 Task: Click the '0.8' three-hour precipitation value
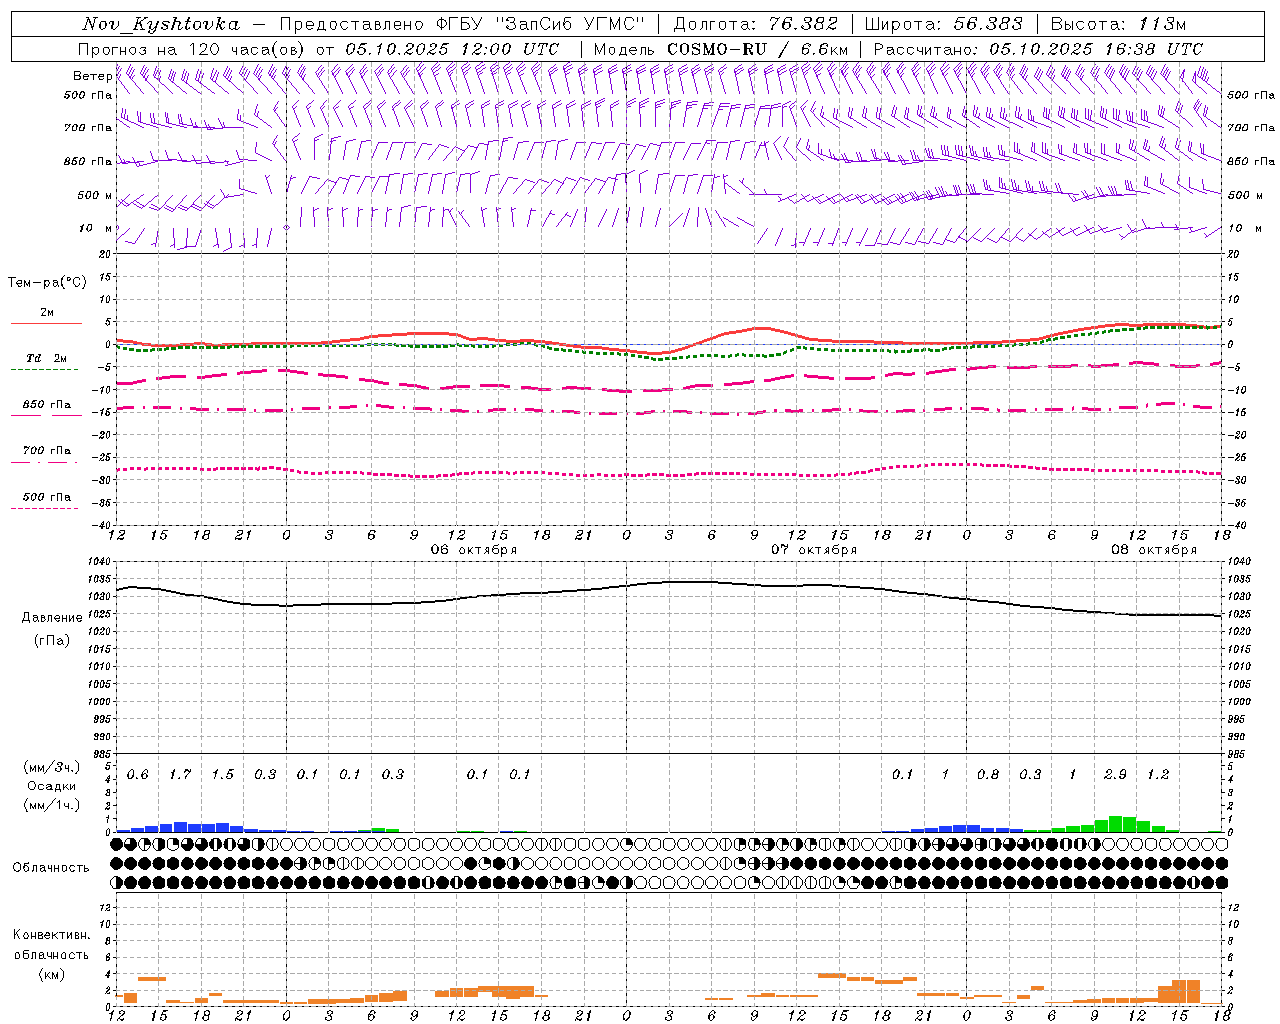(x=988, y=775)
